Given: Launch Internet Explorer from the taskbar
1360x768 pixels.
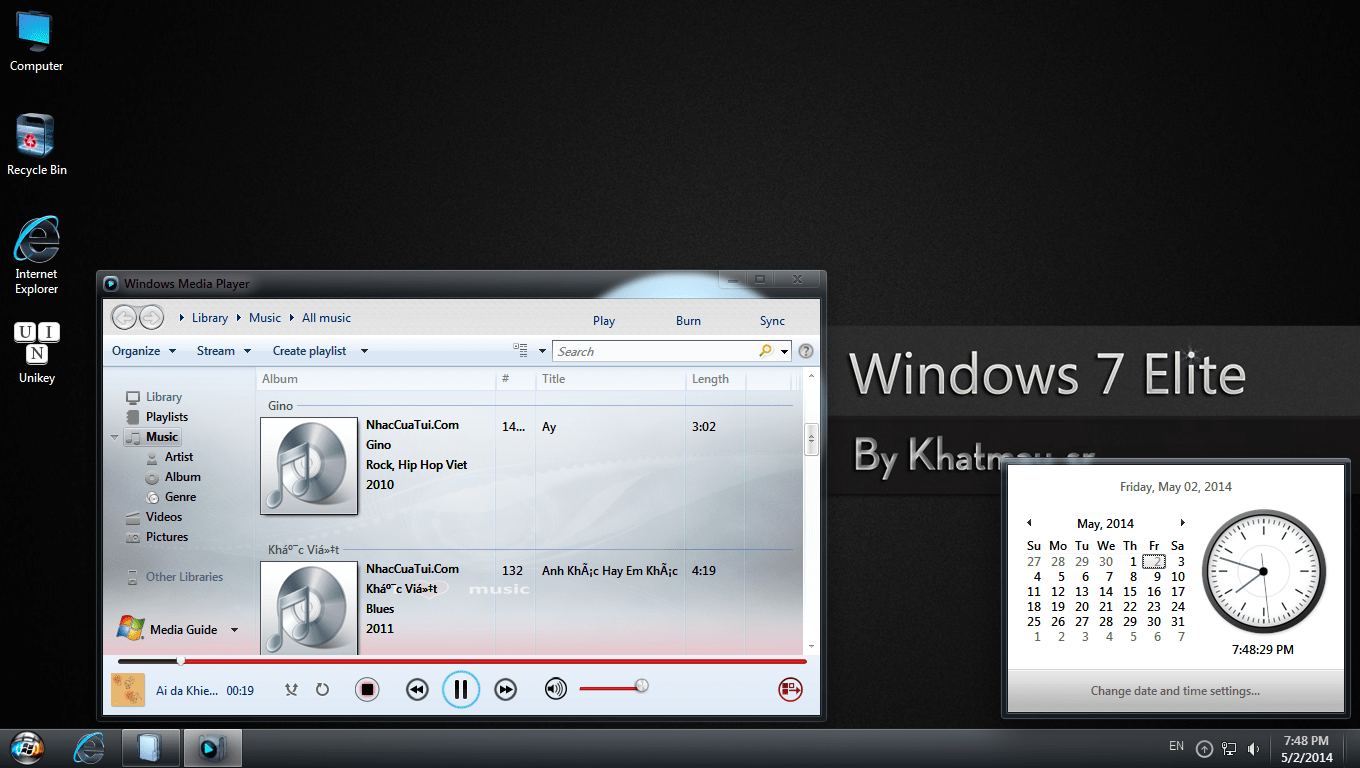Looking at the screenshot, I should (91, 748).
